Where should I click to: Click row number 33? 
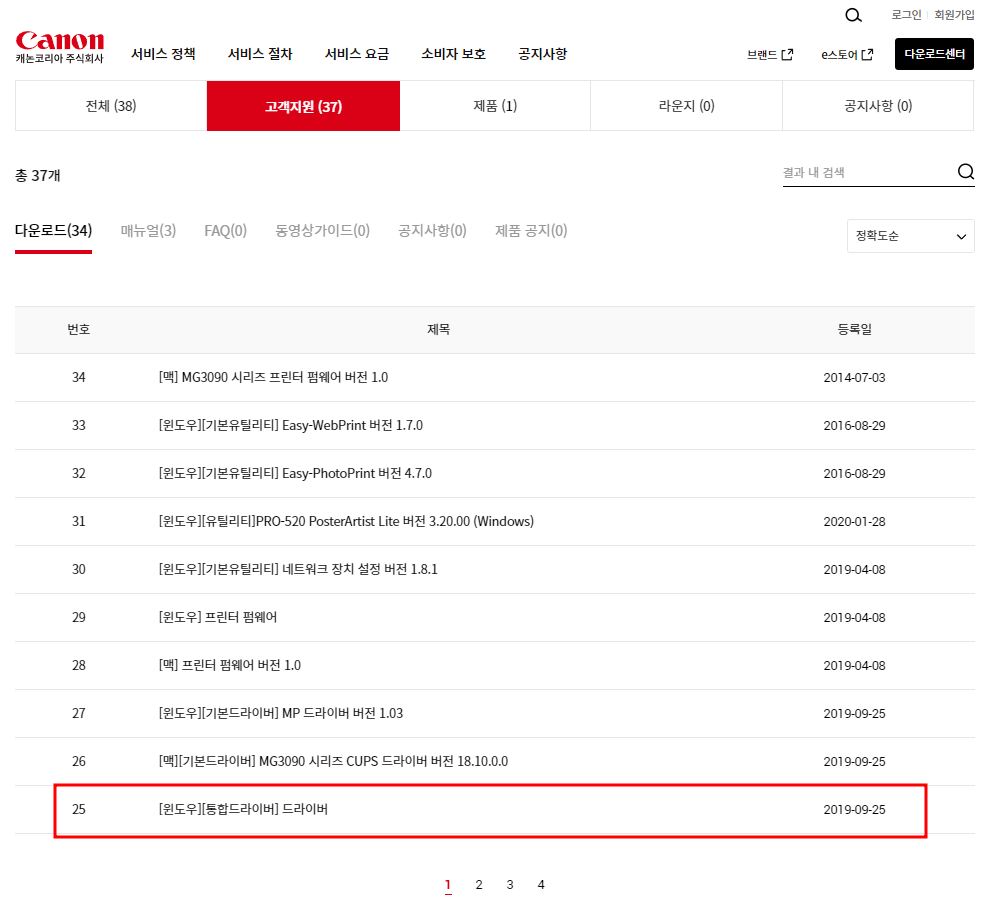(79, 425)
